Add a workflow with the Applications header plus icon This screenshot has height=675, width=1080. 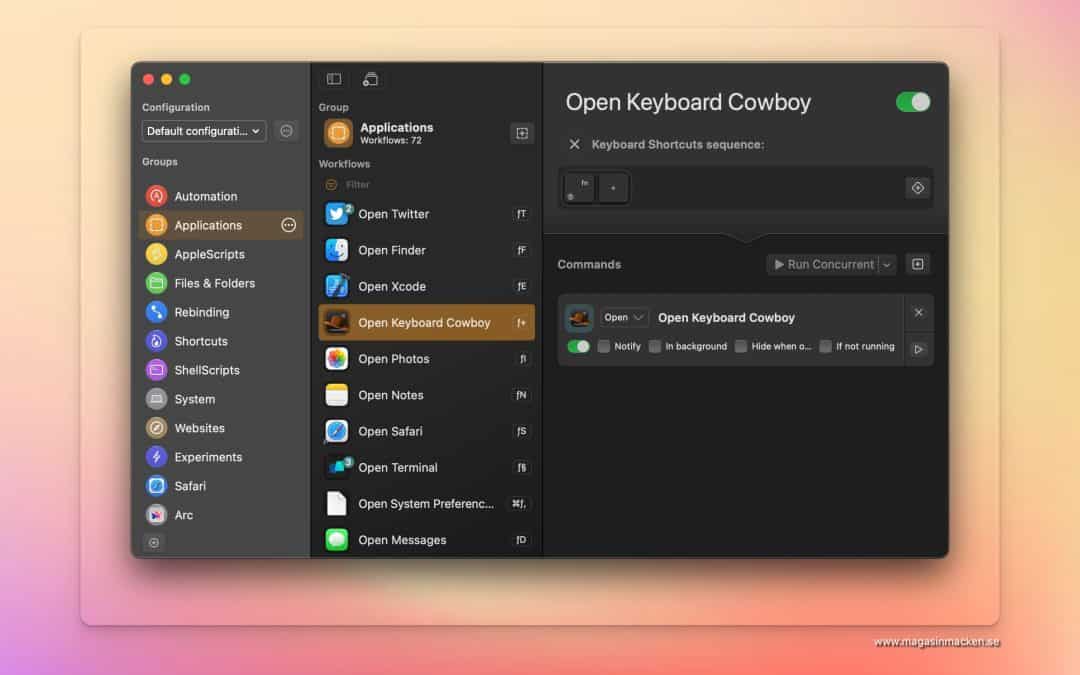pos(522,133)
